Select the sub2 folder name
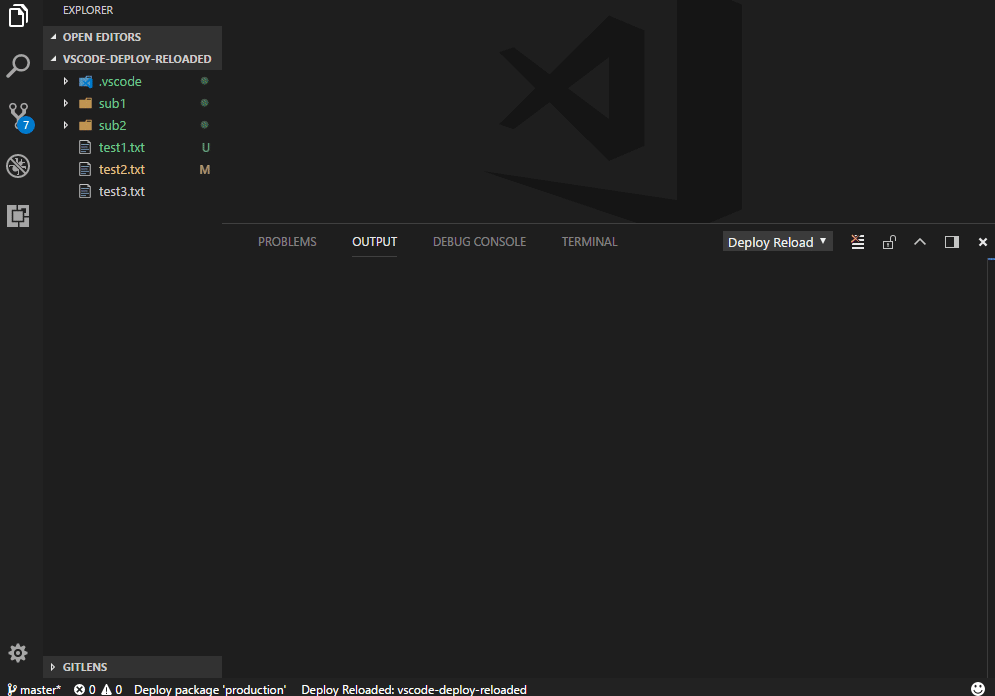 (112, 125)
